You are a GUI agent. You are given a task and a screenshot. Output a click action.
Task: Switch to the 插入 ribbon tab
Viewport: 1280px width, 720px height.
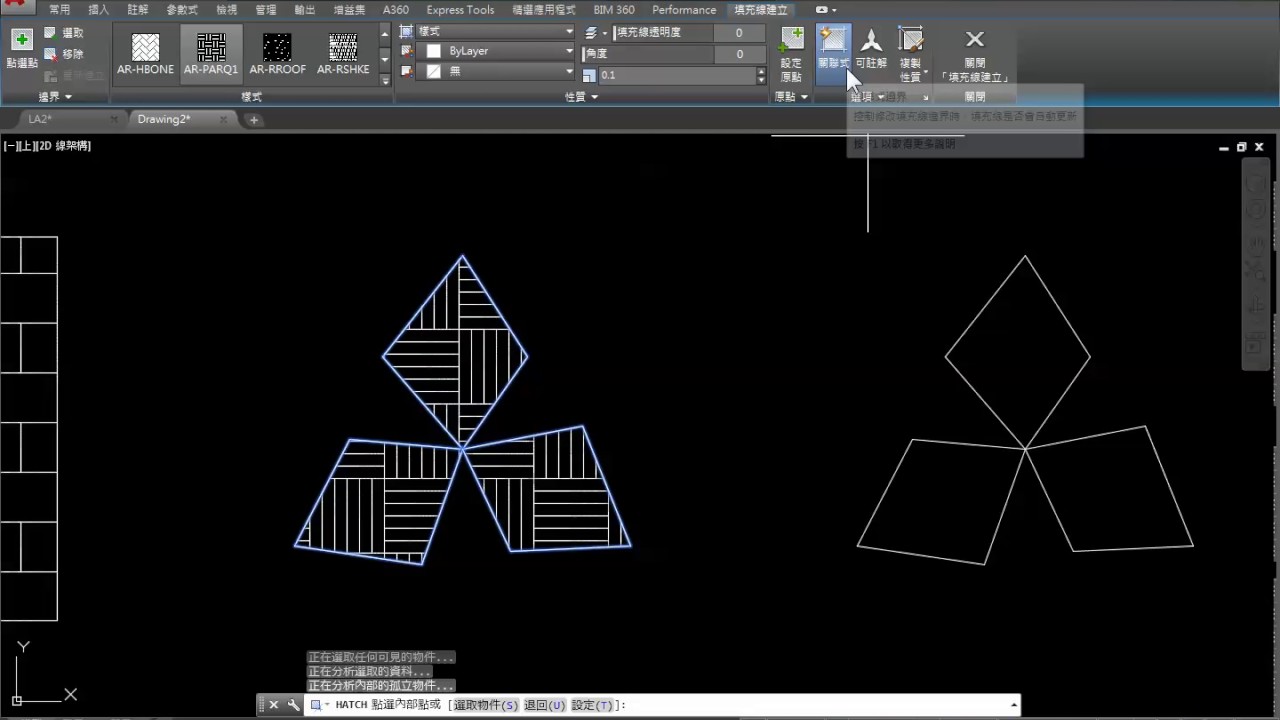[x=99, y=9]
